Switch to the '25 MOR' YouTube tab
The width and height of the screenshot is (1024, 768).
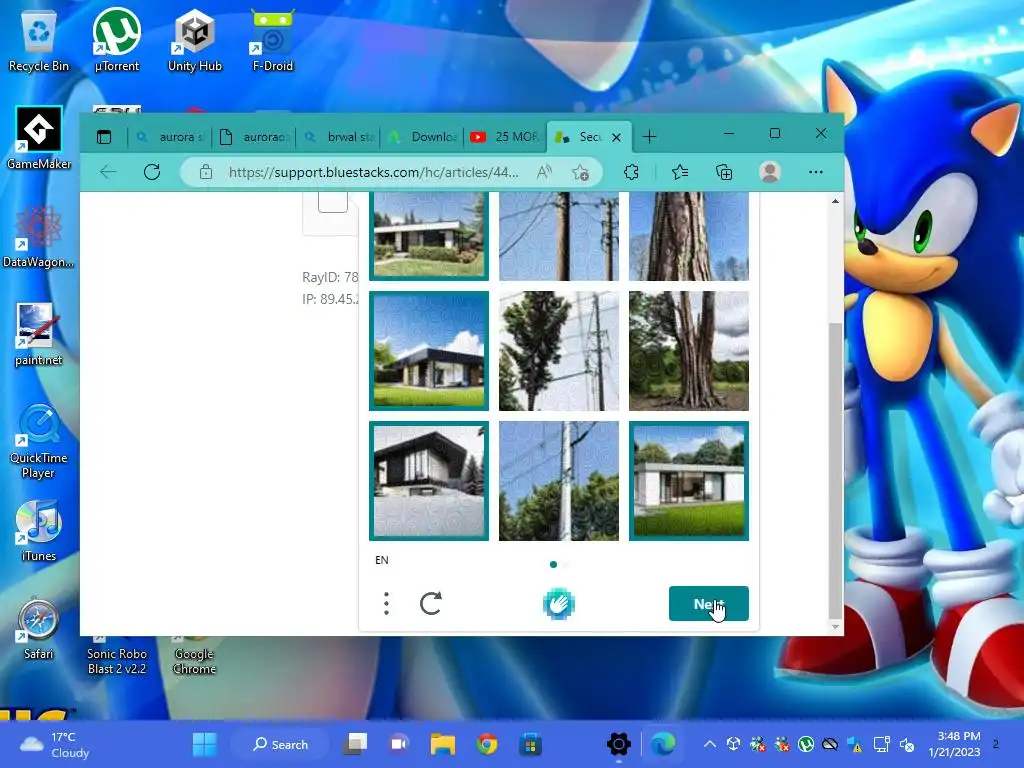[x=505, y=137]
